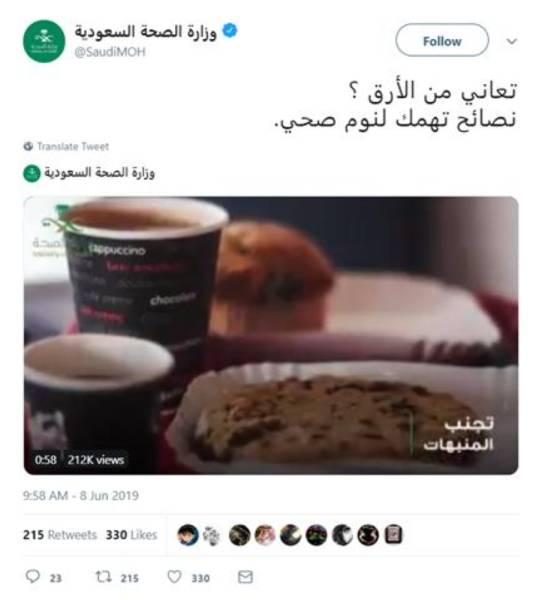
Task: Click the 0:58 video duration badge
Action: click(x=46, y=460)
